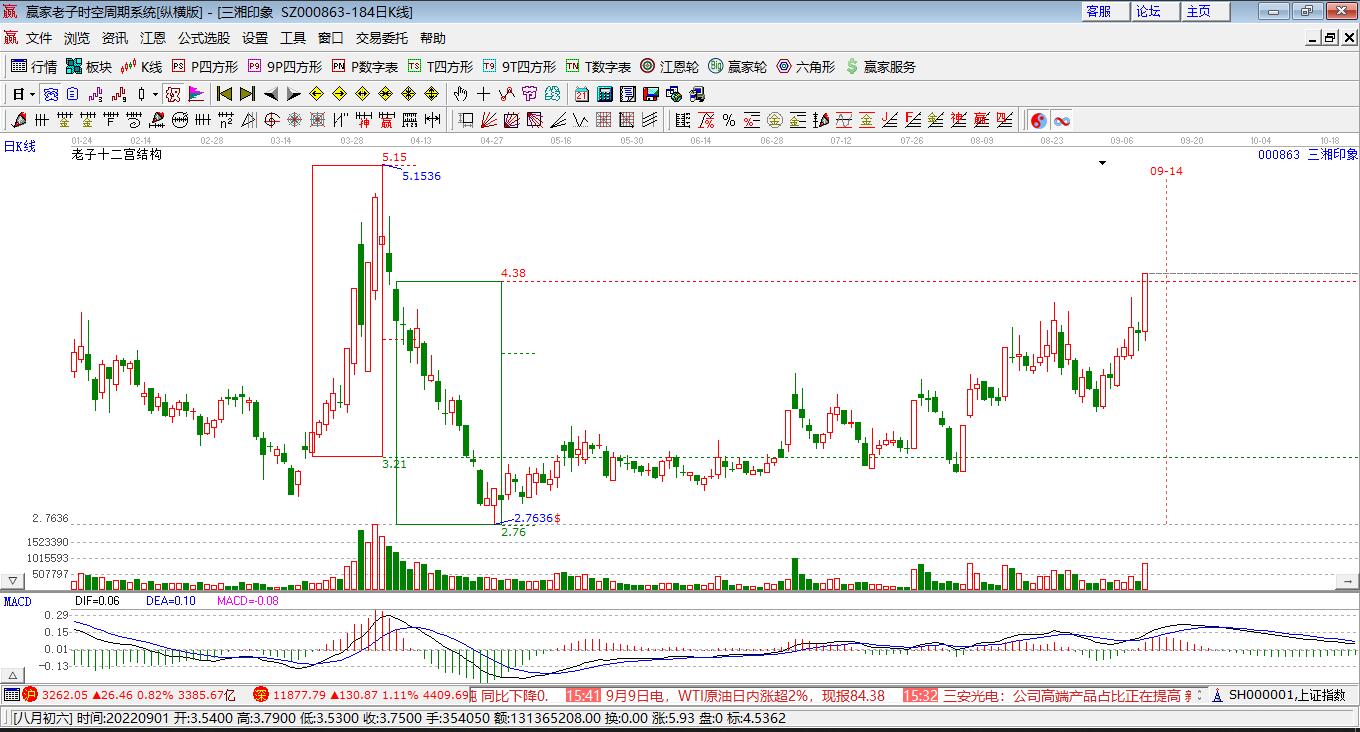This screenshot has width=1360, height=732.
Task: Select the rectangle measure tool
Action: [466, 120]
